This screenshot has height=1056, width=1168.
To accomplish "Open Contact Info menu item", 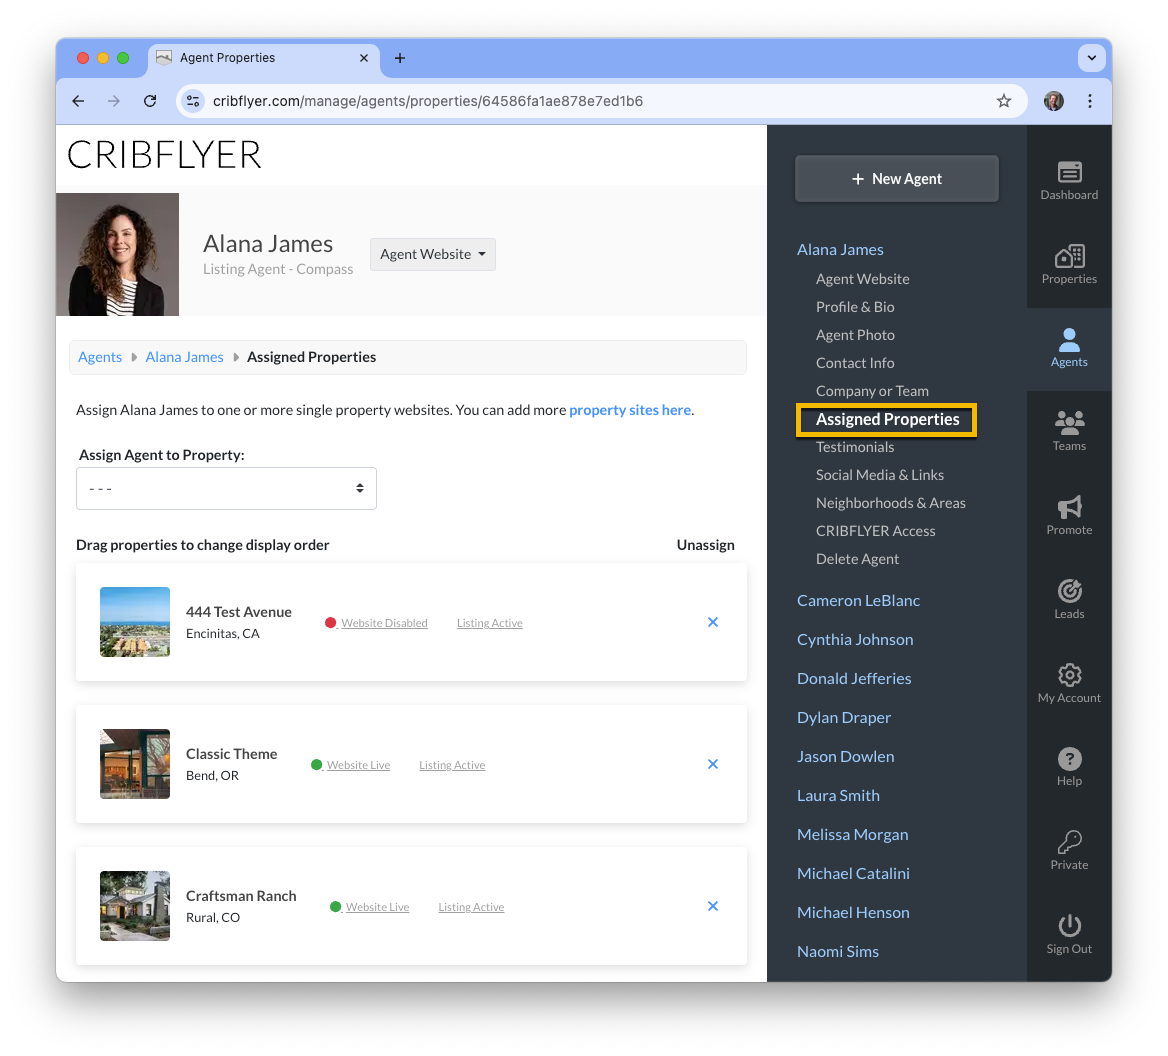I will point(855,363).
